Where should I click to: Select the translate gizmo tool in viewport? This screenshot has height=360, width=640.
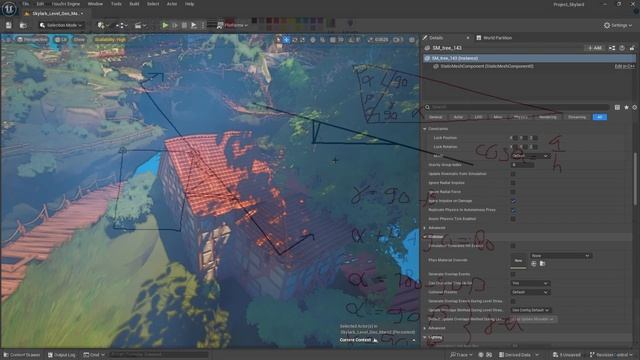(x=287, y=40)
